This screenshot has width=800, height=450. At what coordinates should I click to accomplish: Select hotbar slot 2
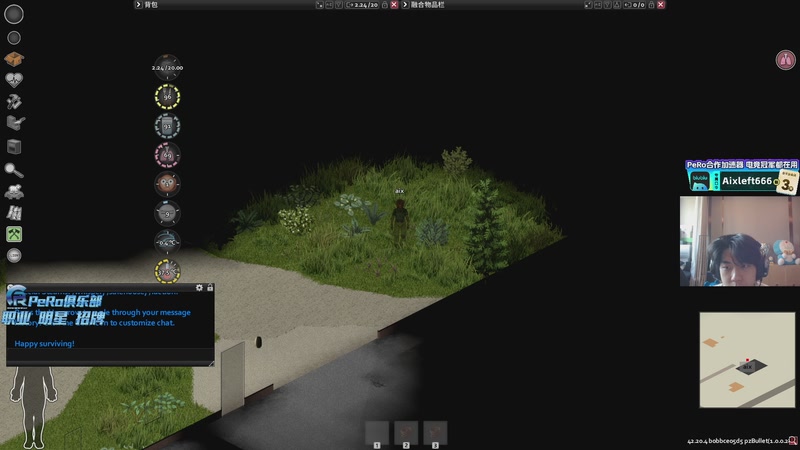[x=406, y=434]
